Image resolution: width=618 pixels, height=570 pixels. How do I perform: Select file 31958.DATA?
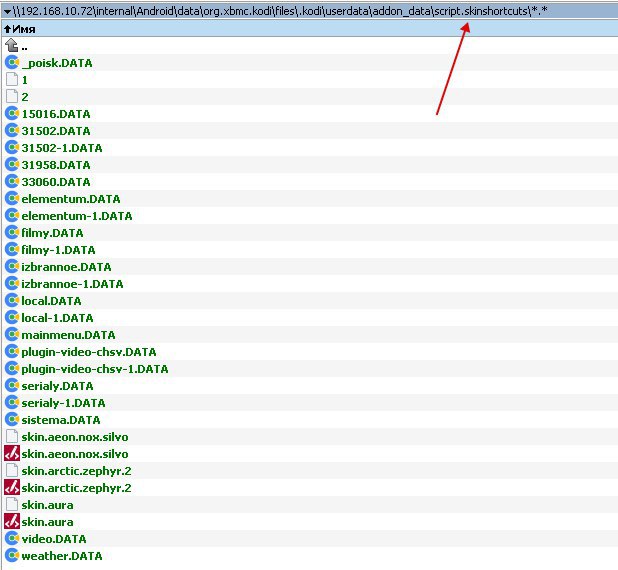click(x=56, y=165)
